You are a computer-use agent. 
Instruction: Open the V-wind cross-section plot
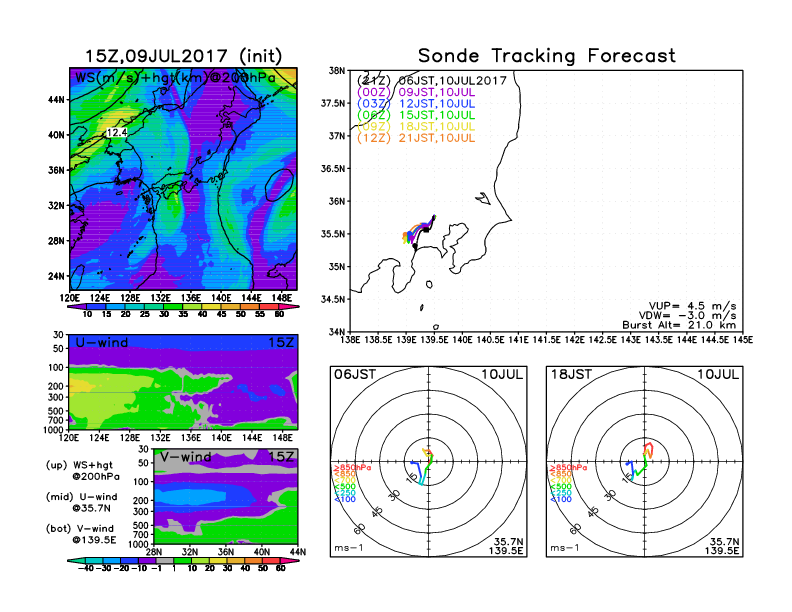coord(225,496)
